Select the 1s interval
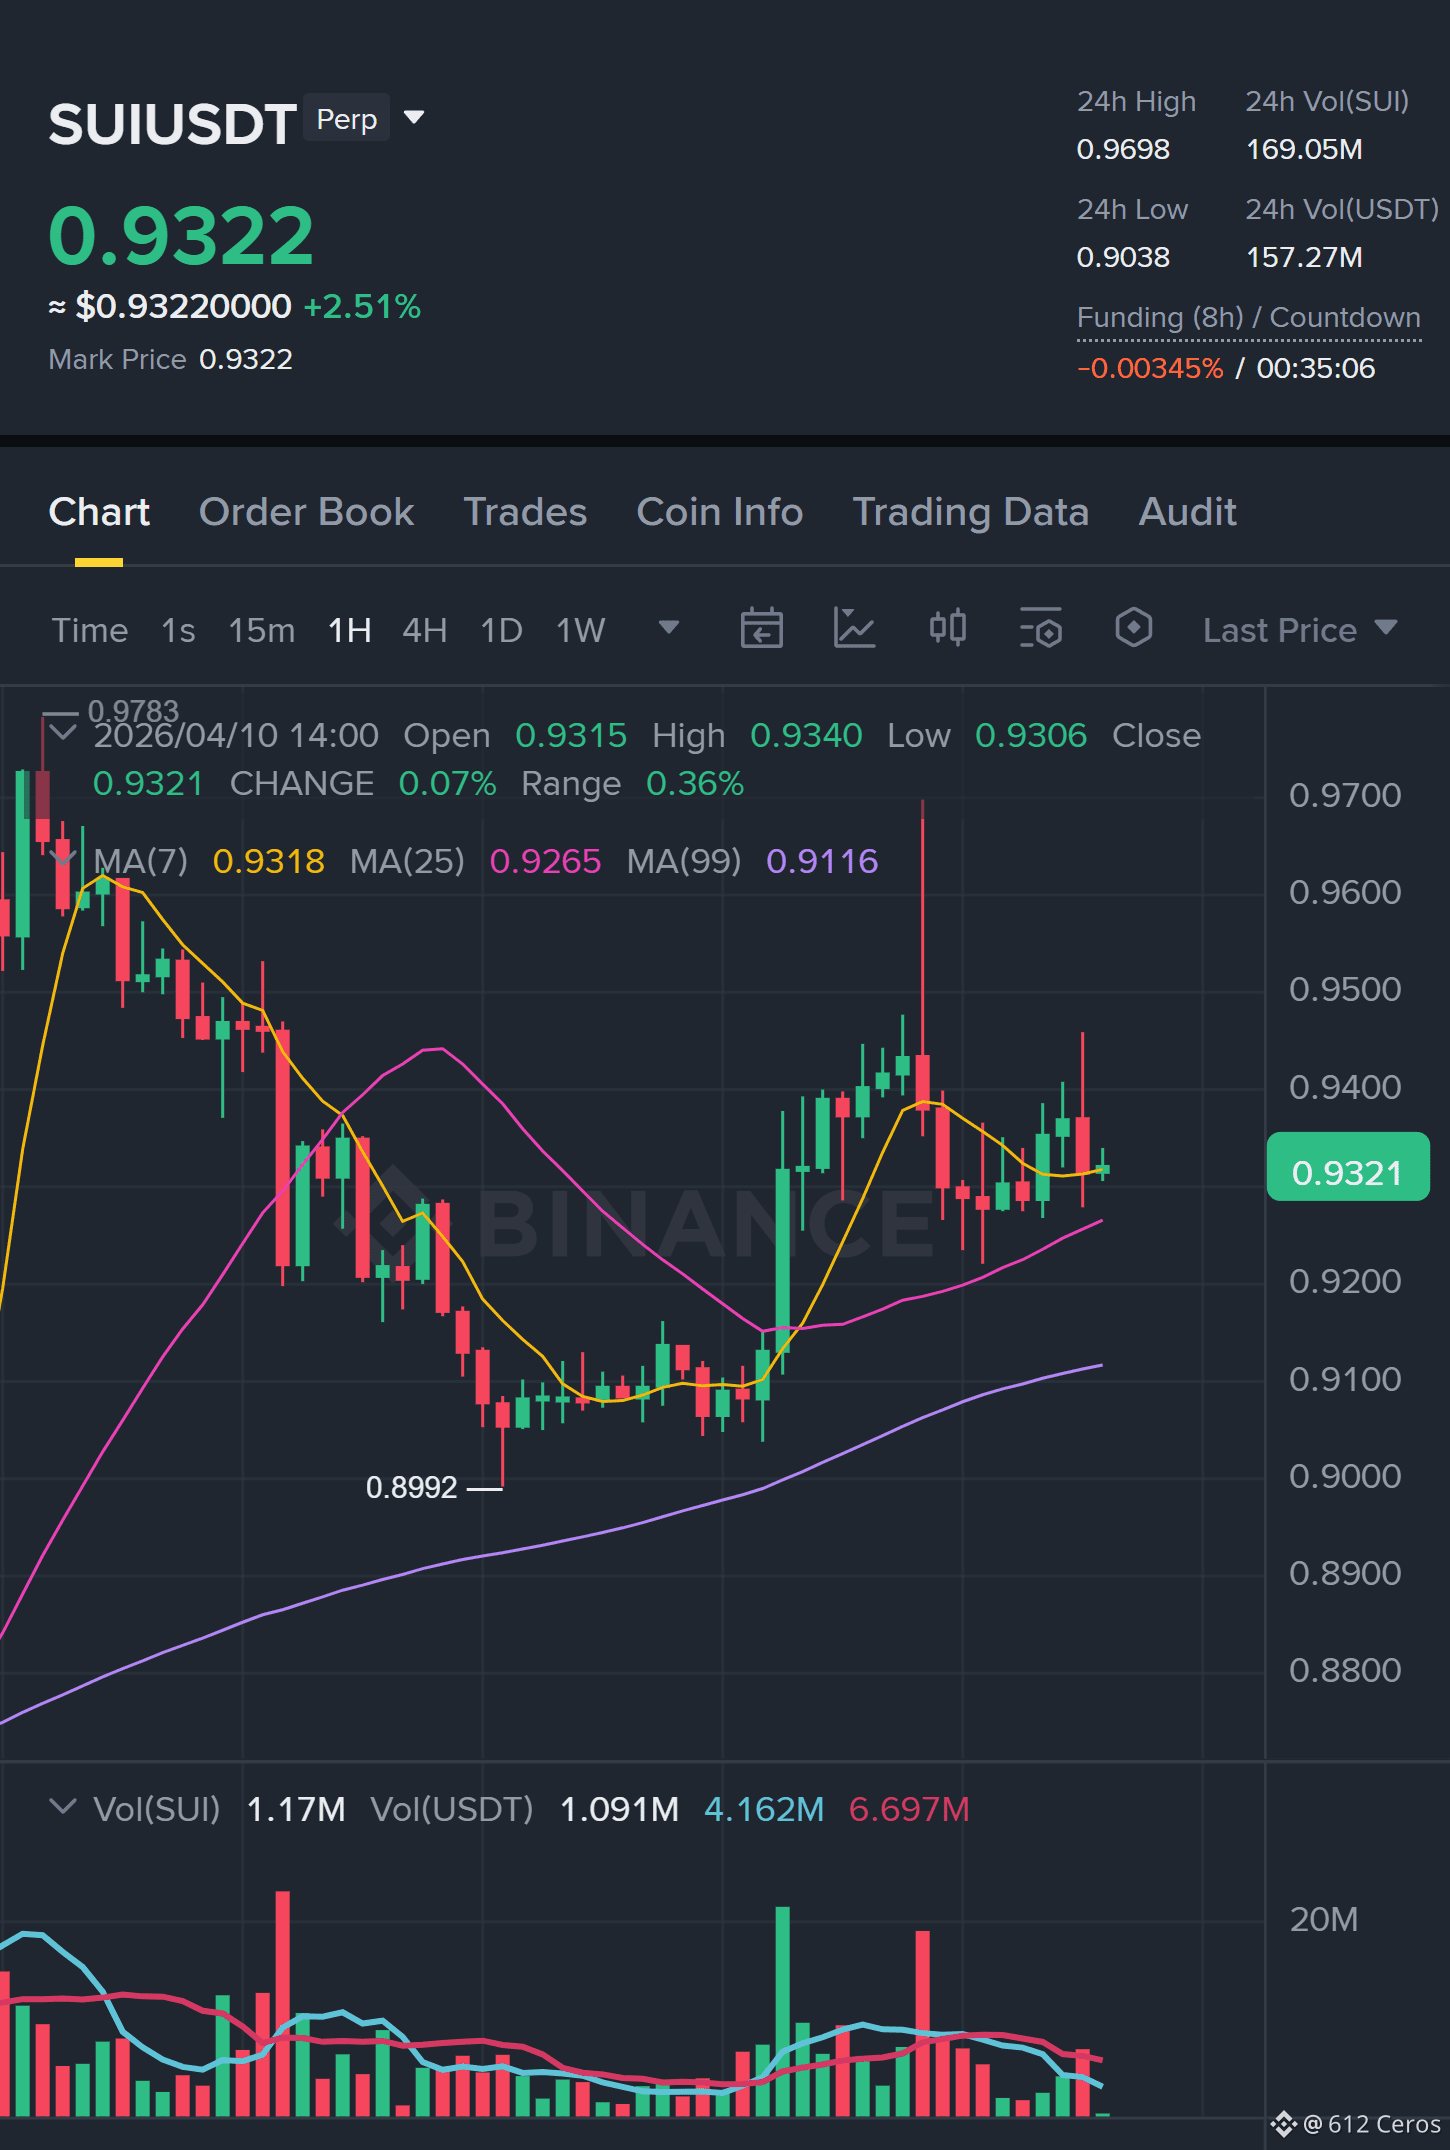 pyautogui.click(x=178, y=631)
